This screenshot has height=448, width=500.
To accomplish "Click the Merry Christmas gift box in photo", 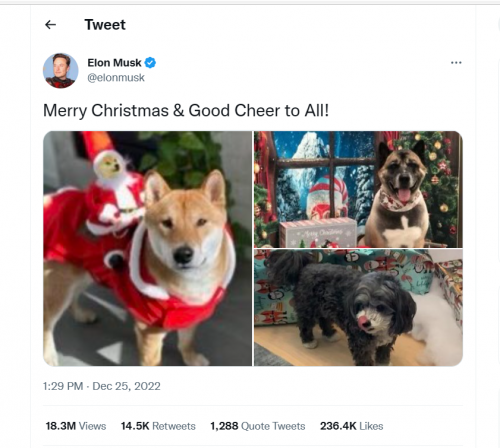I will click(x=318, y=232).
